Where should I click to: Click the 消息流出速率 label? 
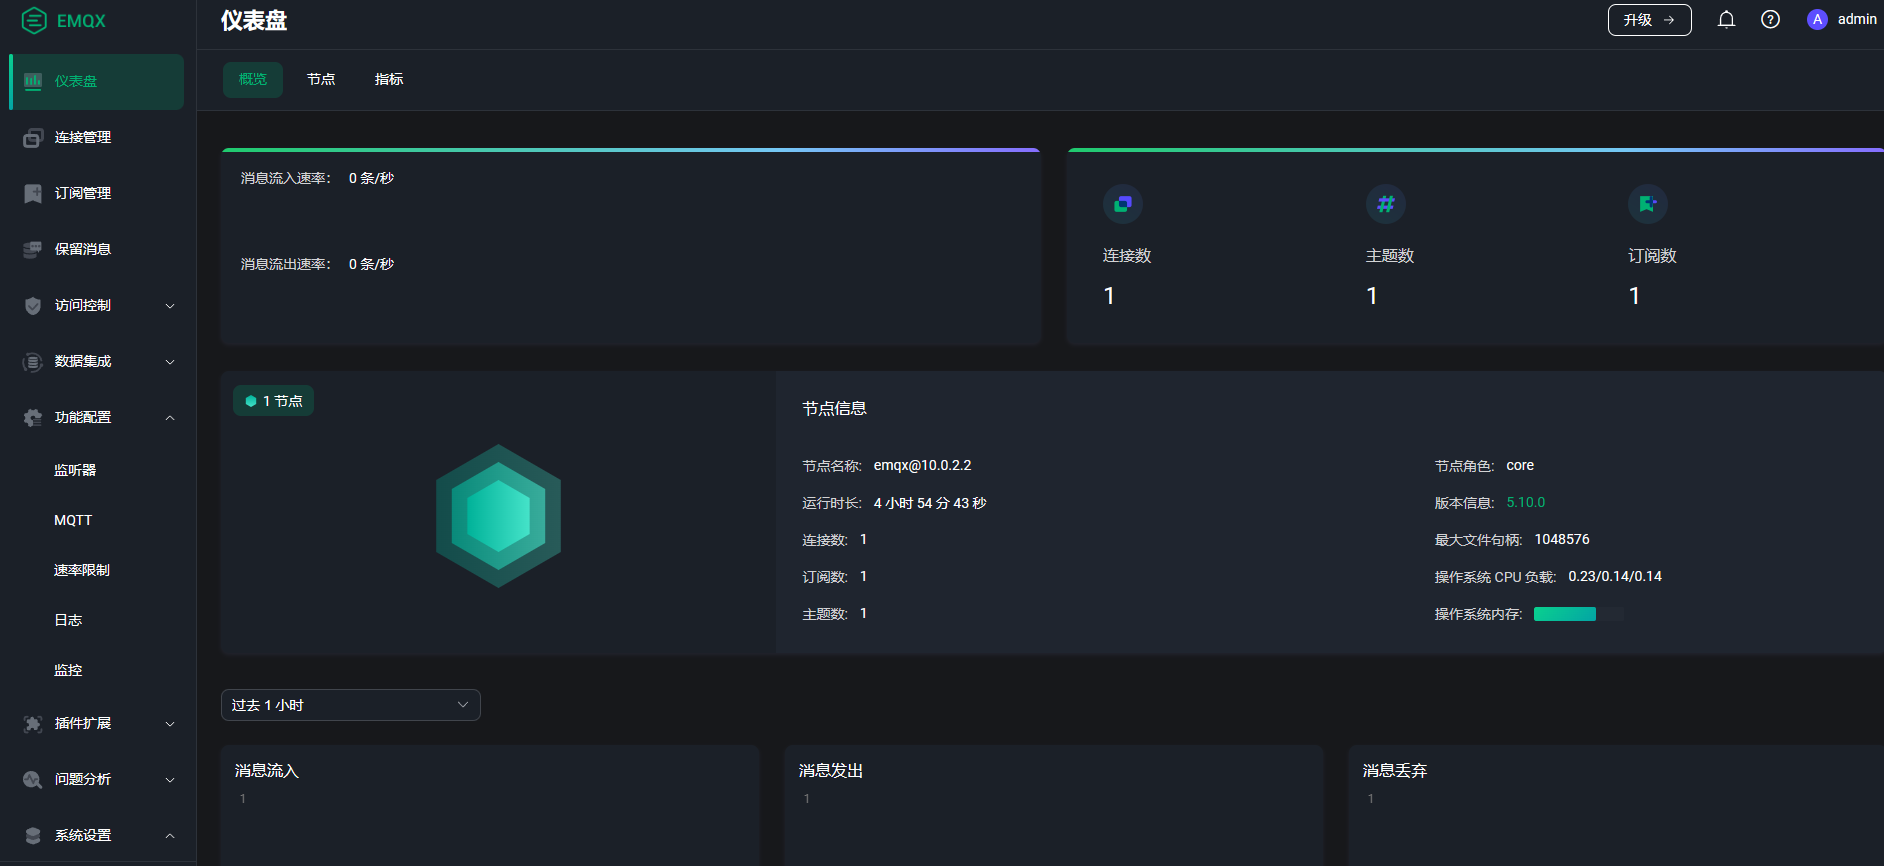286,265
